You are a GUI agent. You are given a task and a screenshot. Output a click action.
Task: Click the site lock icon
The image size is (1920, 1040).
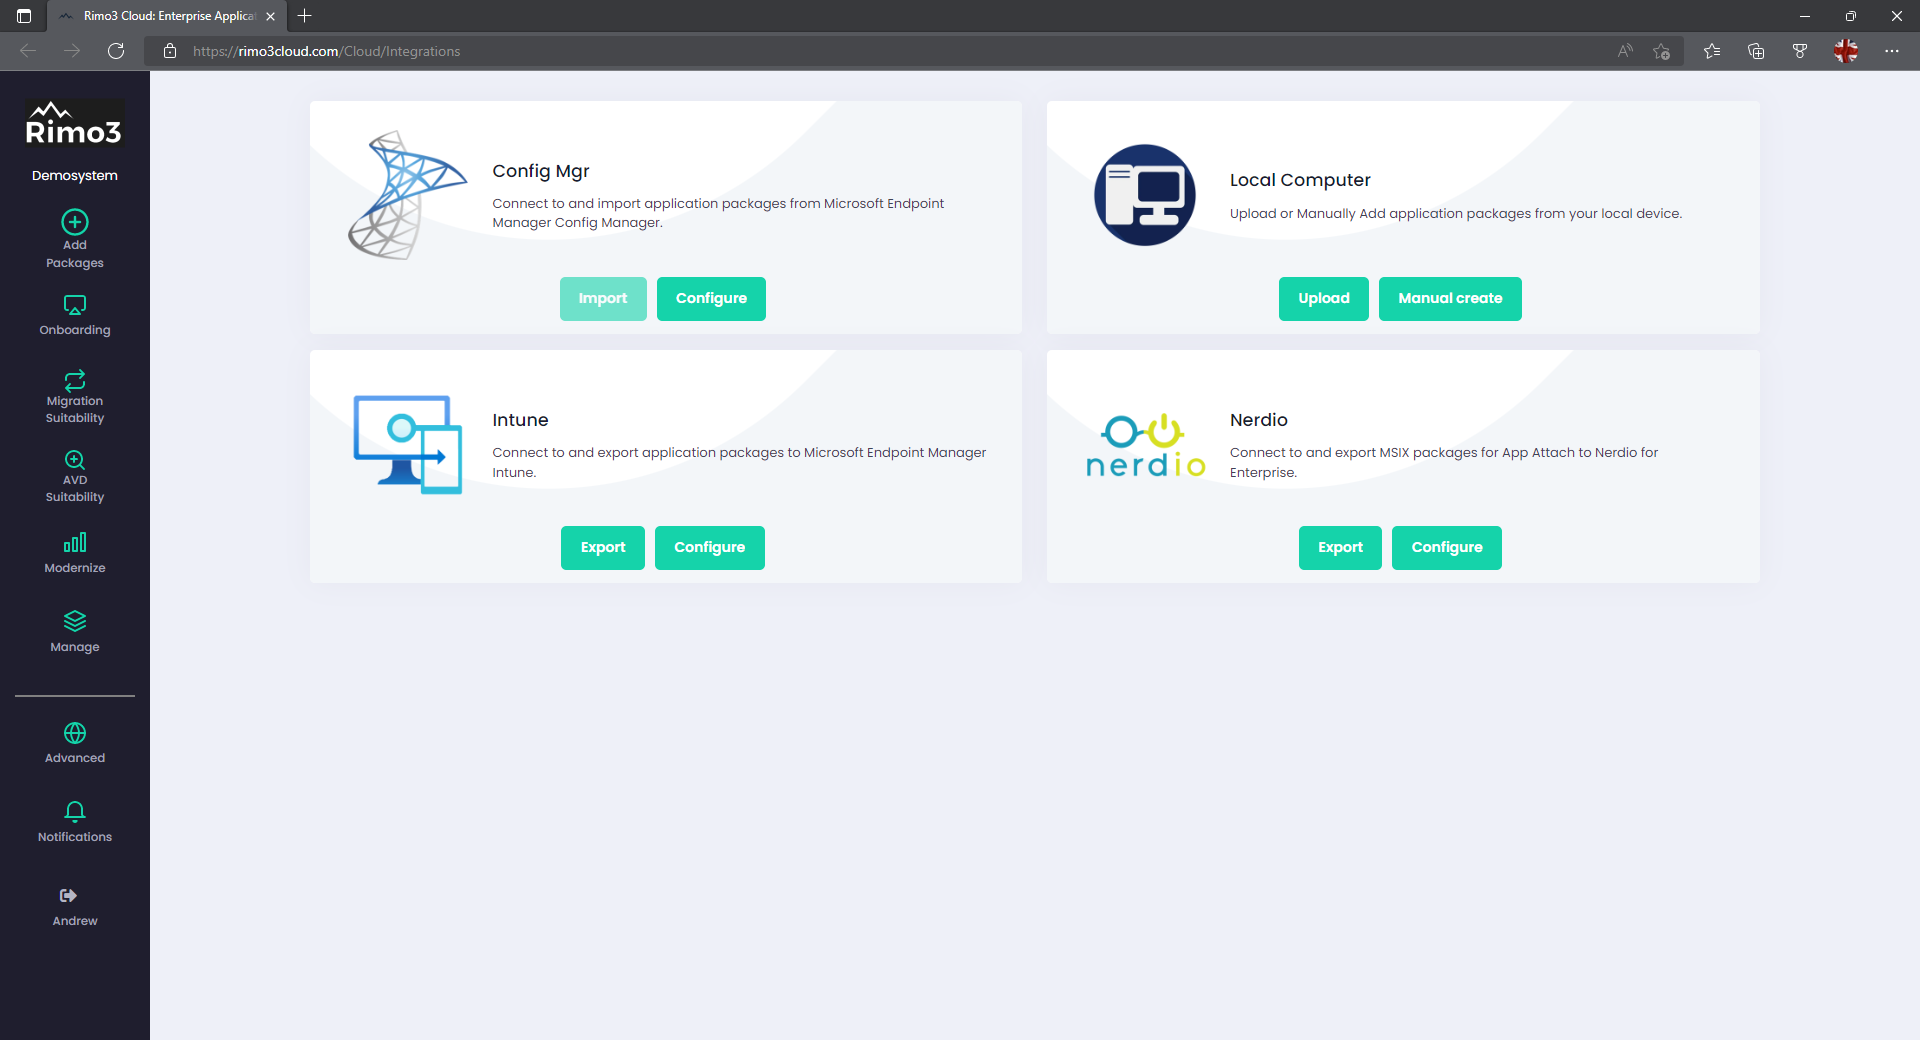coord(170,51)
